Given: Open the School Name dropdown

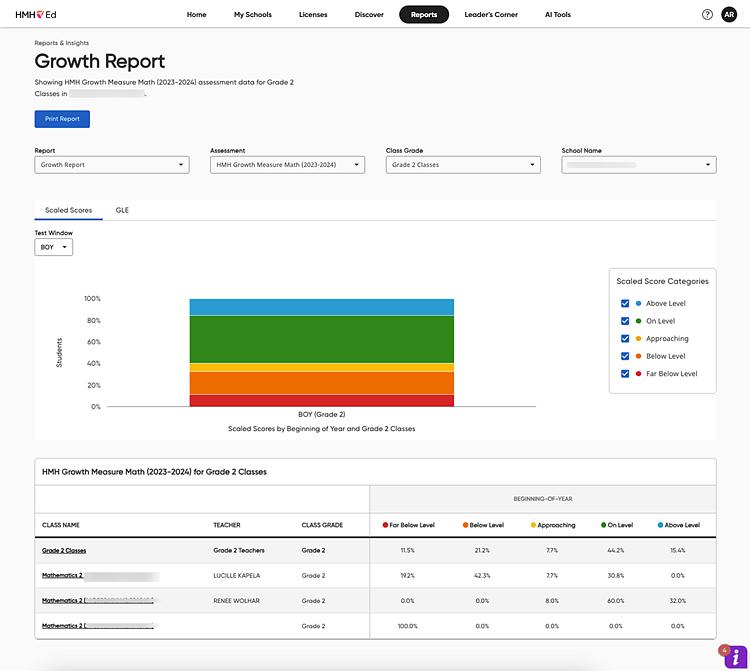Looking at the screenshot, I should point(639,165).
